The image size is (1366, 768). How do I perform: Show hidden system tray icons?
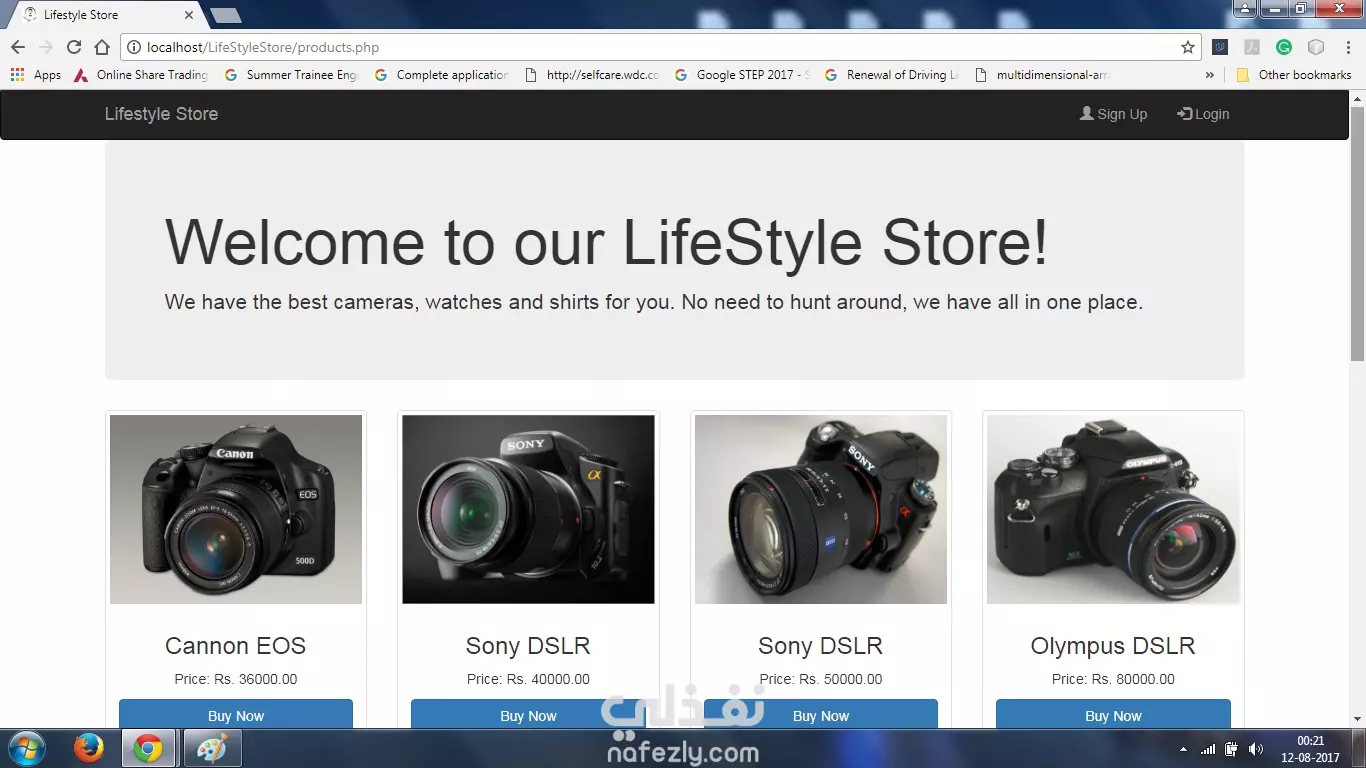click(x=1184, y=749)
